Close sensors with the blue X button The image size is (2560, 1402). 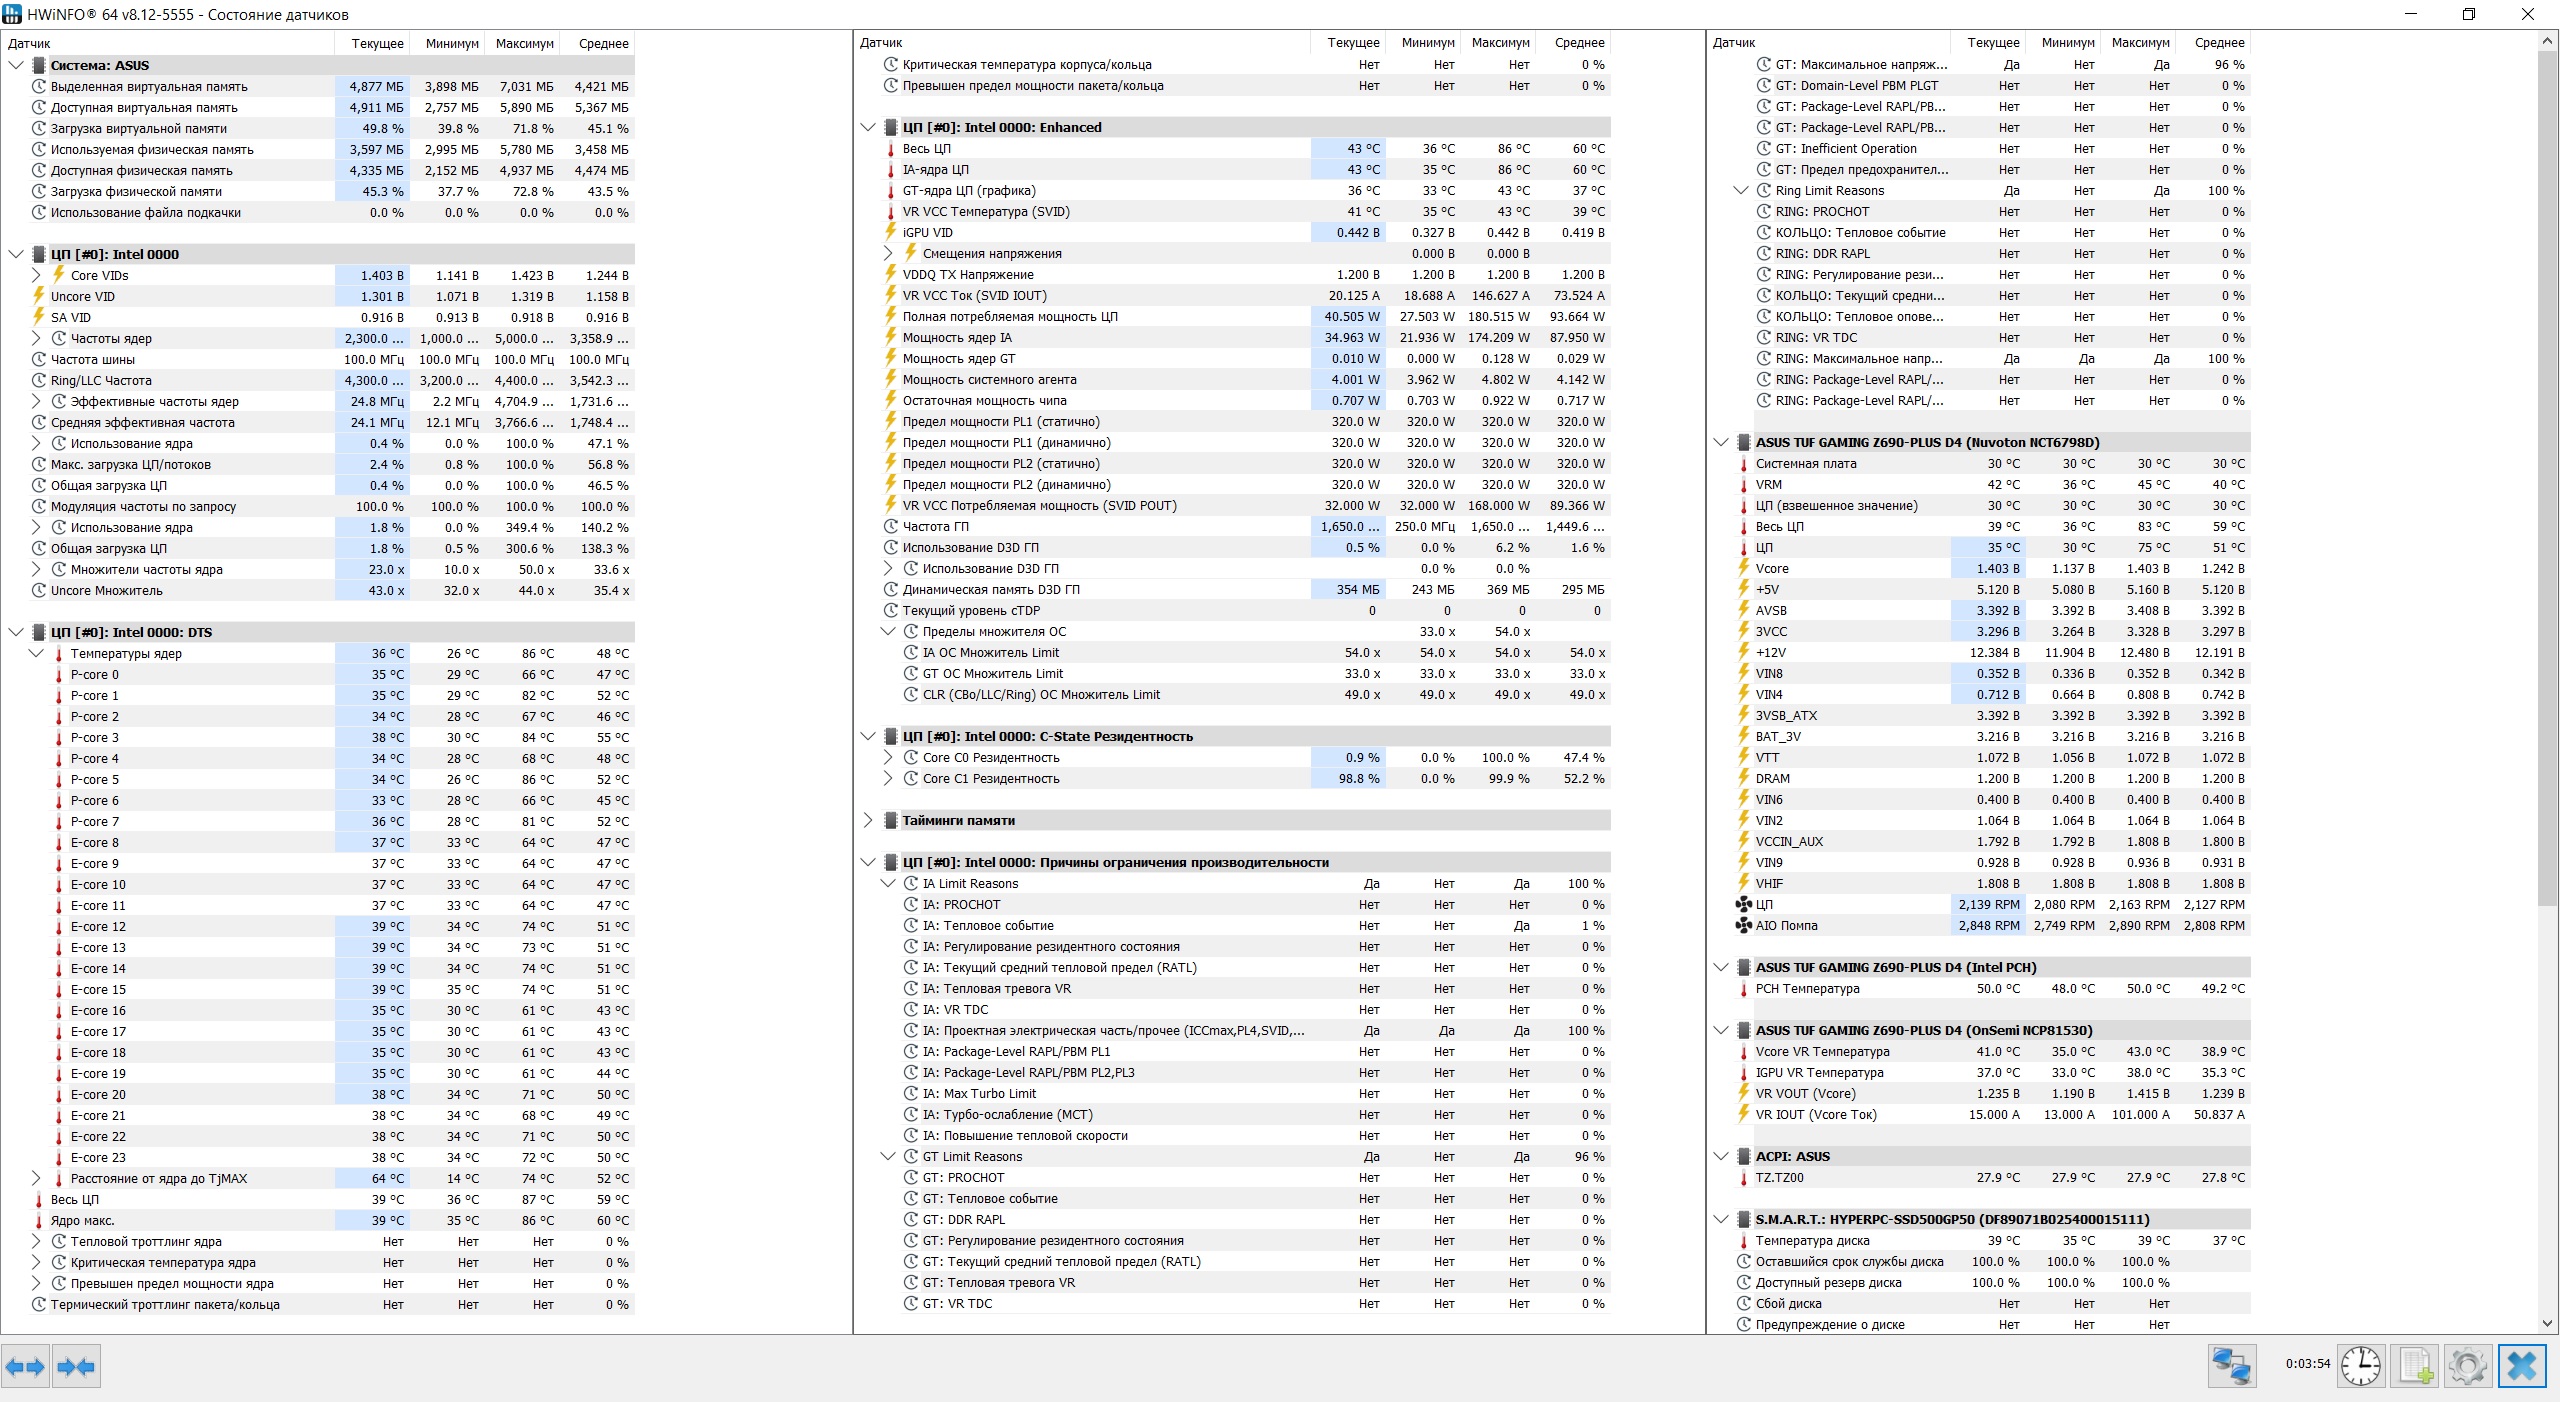point(2521,1366)
